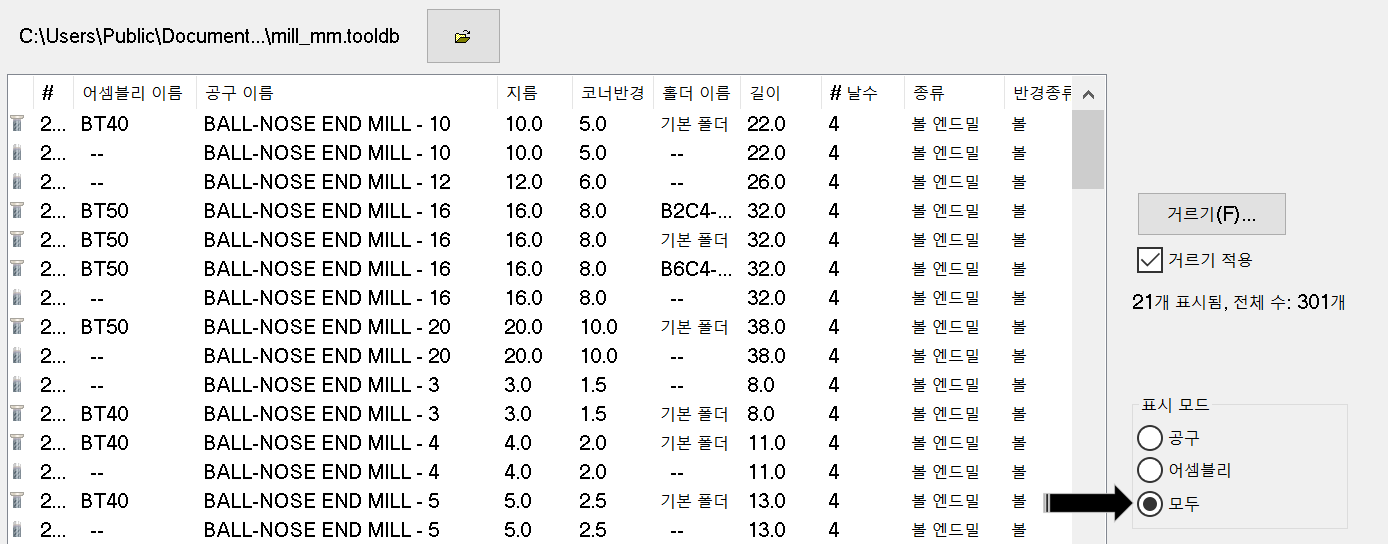
Task: Select icon of BT40 BALL-NOSE END MILL - 3 row
Action: (x=16, y=414)
